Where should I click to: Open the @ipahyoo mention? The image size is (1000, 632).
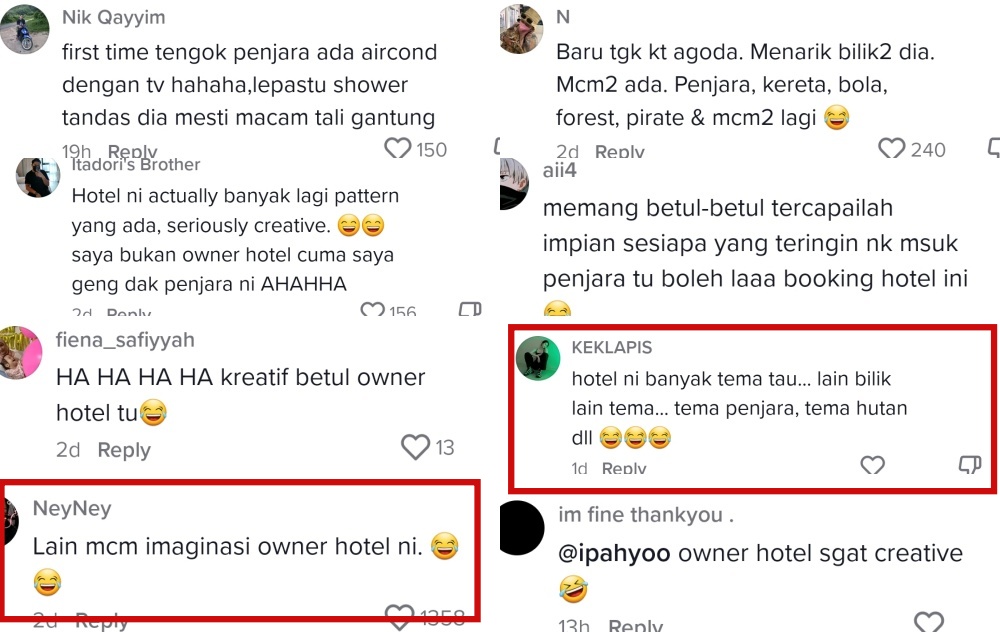tap(614, 553)
